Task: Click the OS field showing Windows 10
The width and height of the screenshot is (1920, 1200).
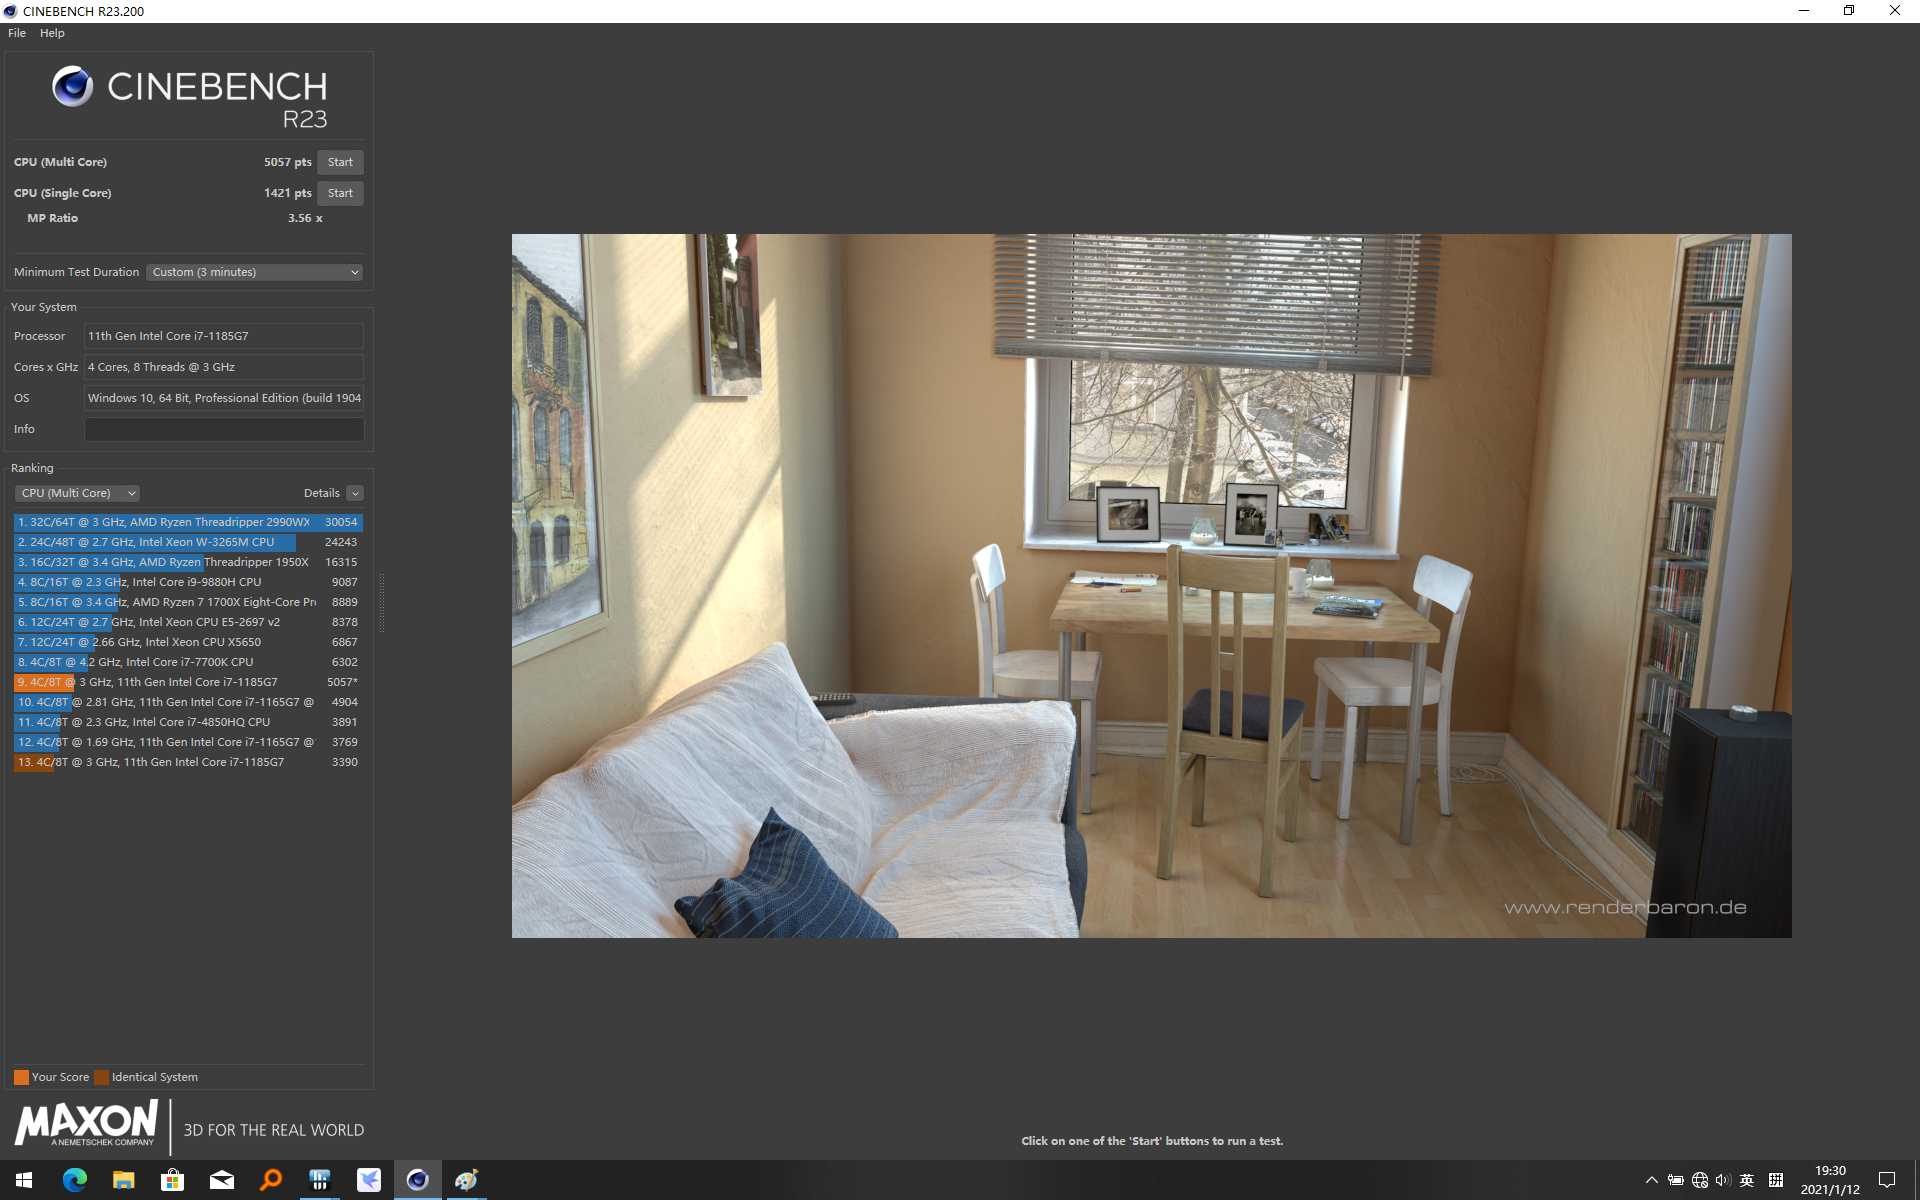Action: click(x=224, y=398)
